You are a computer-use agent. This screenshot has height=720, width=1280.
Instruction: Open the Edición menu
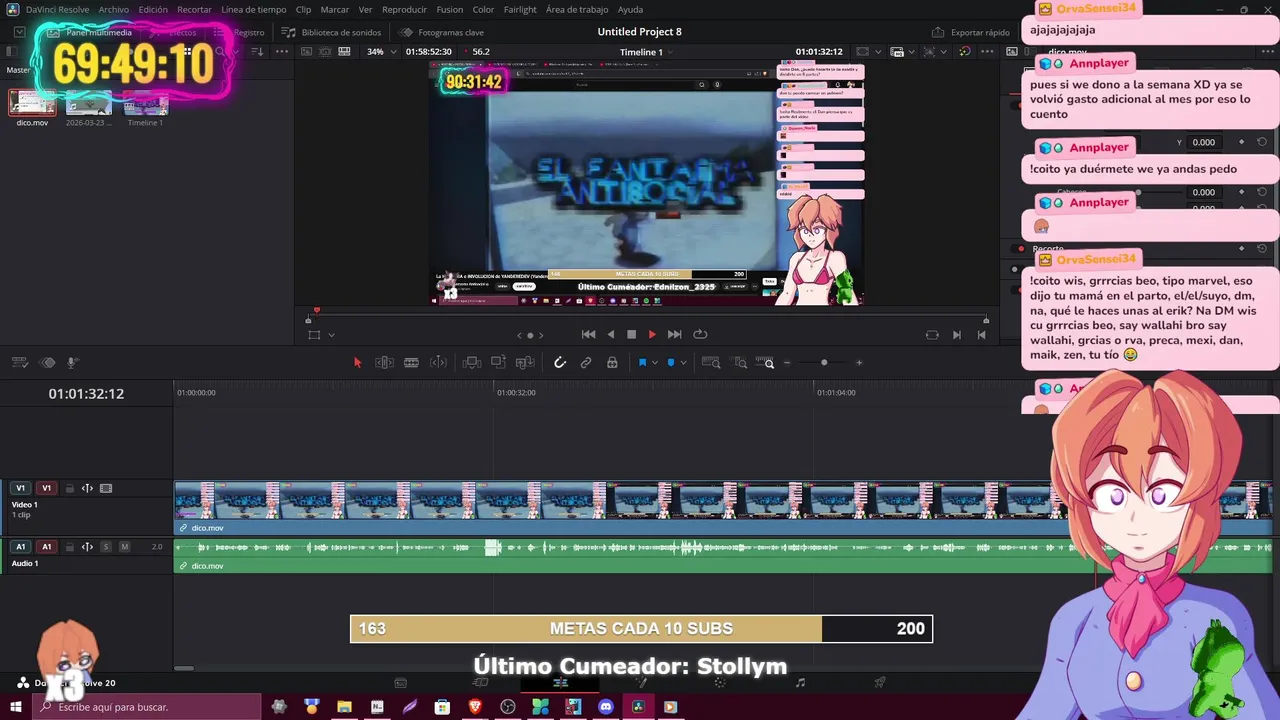(x=153, y=10)
